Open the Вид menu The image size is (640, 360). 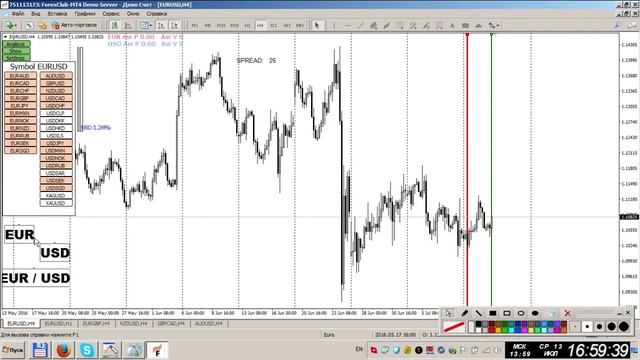[36, 13]
